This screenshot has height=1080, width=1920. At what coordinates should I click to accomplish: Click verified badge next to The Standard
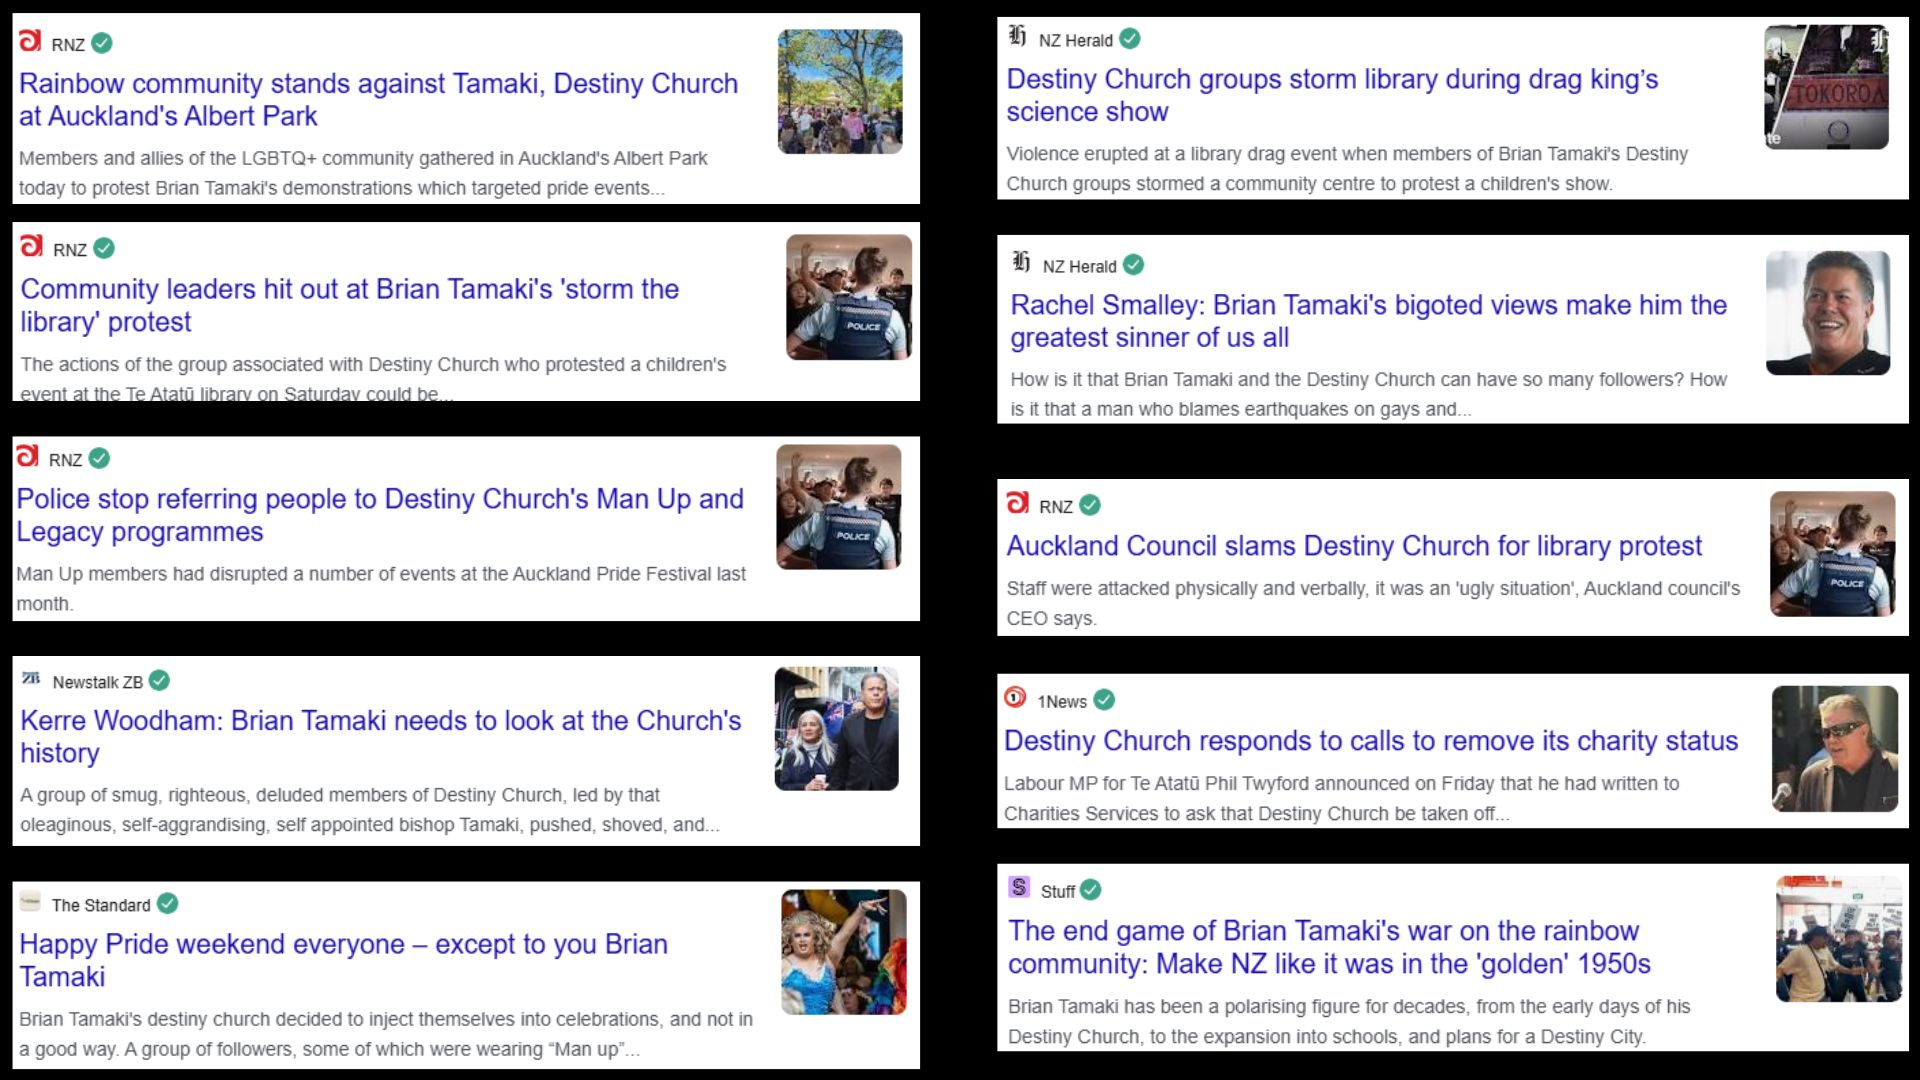pos(168,903)
